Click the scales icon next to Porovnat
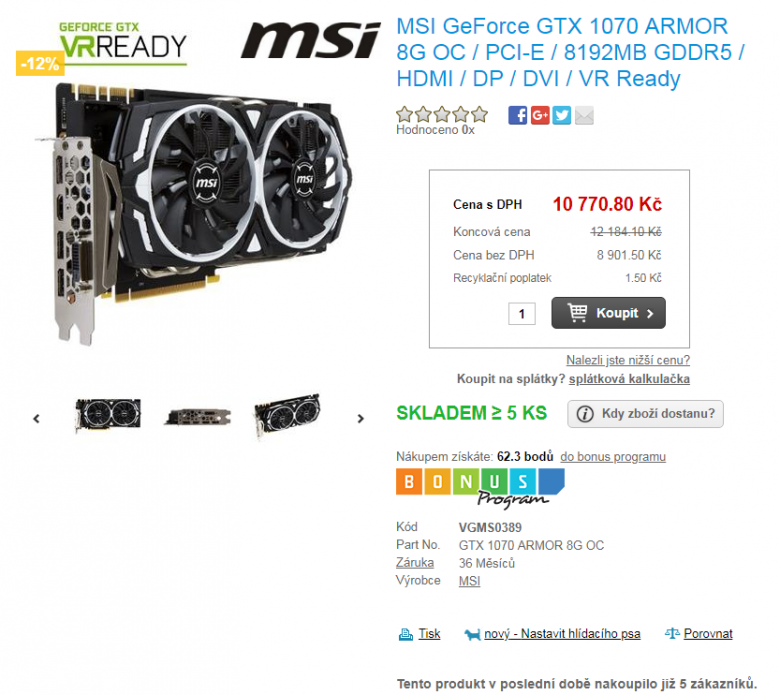Viewport: 780px width, 695px height. pos(672,634)
